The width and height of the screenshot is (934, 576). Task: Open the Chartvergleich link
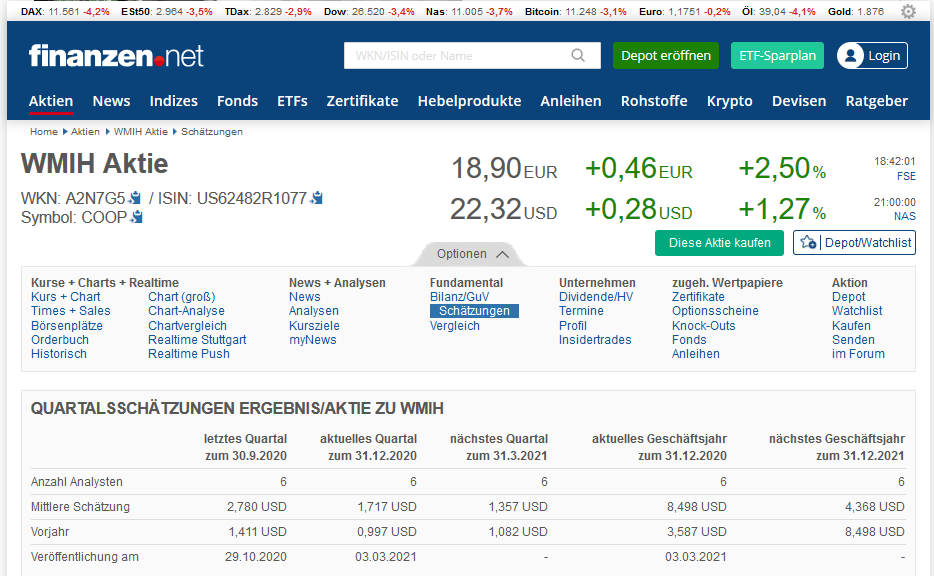coord(188,326)
